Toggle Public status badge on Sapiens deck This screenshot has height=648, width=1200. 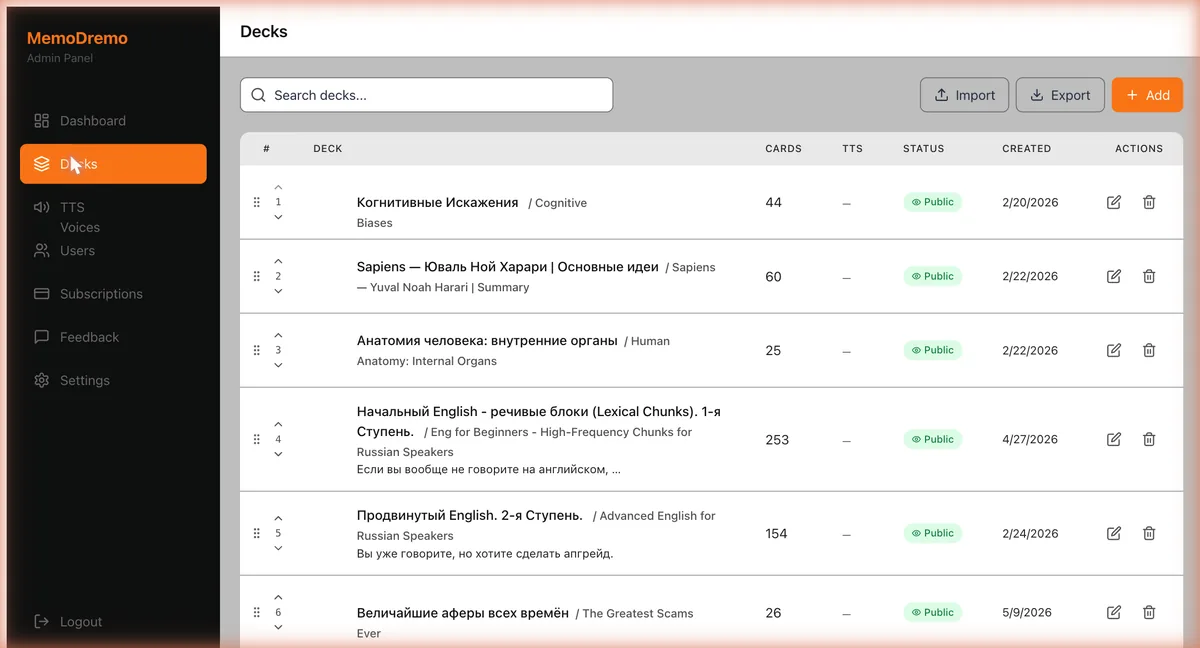pos(933,276)
